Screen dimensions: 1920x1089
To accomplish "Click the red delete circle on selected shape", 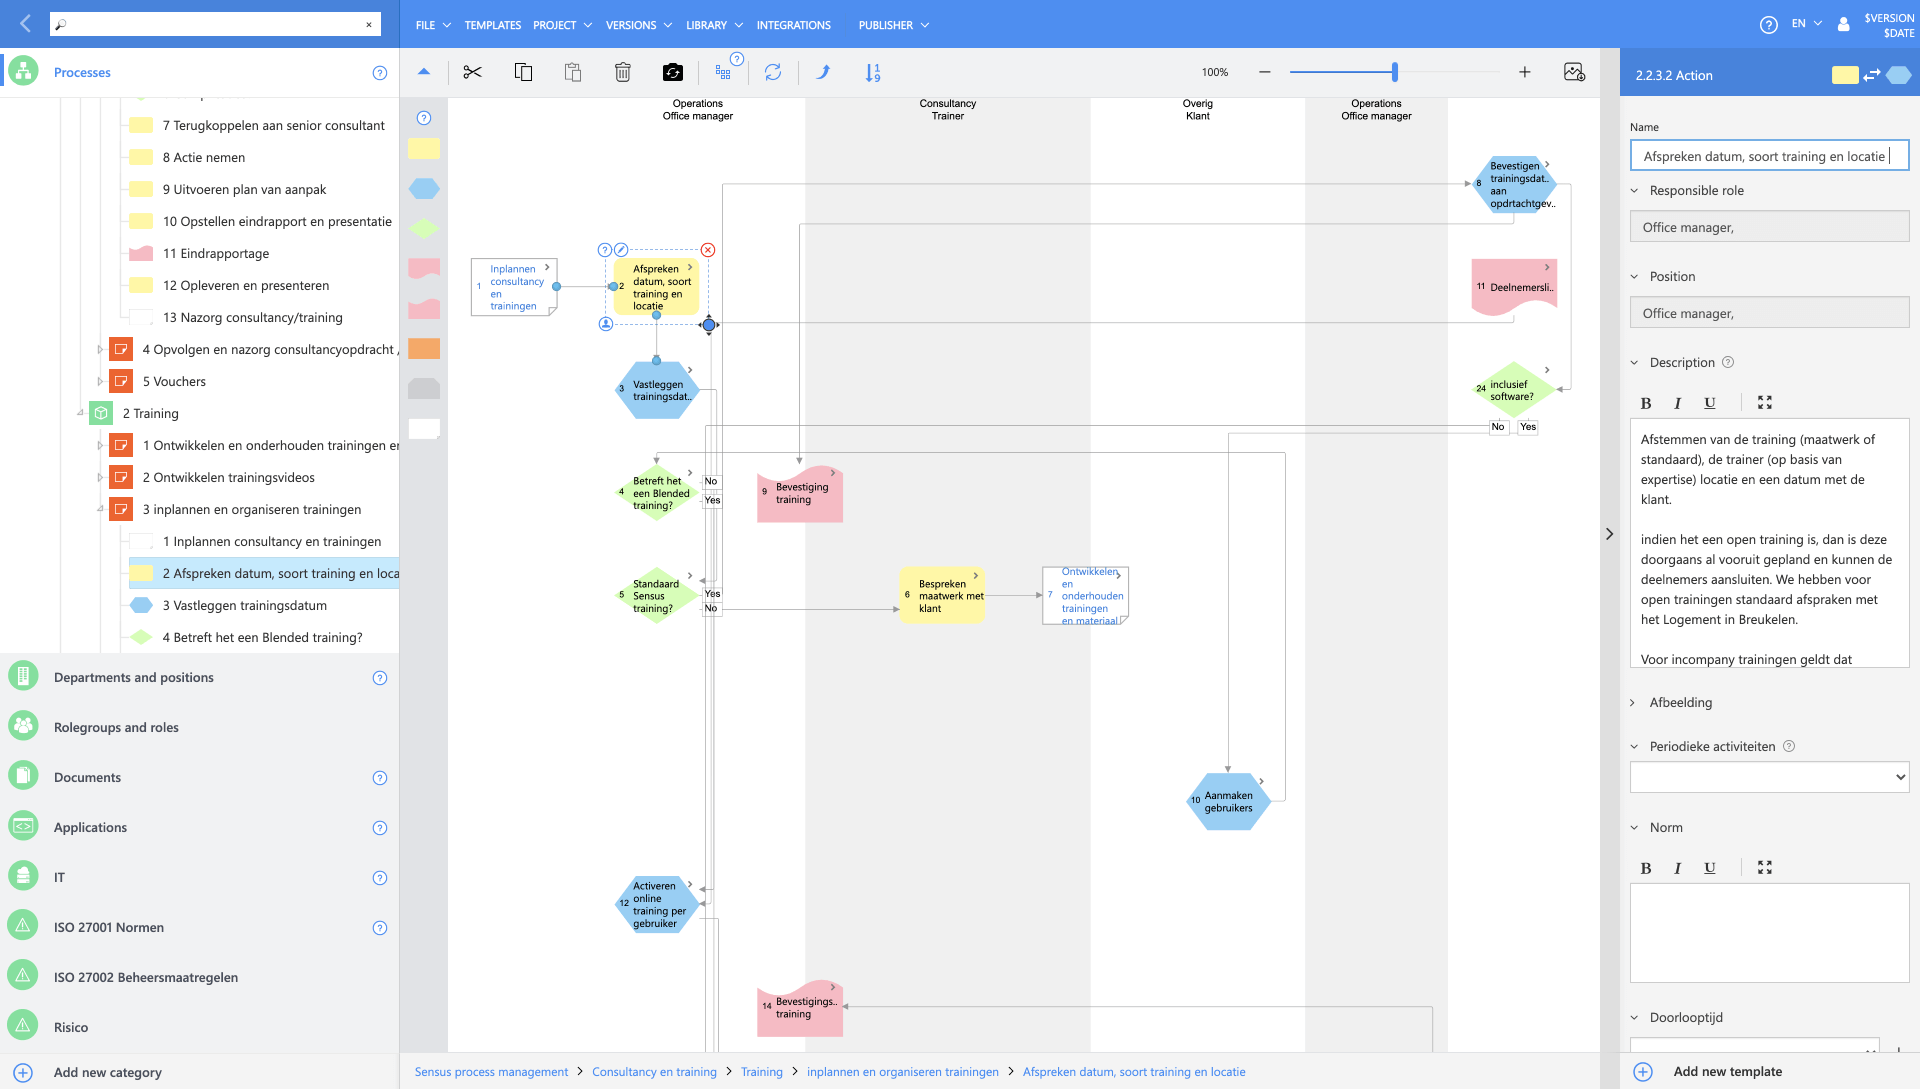I will tap(708, 250).
